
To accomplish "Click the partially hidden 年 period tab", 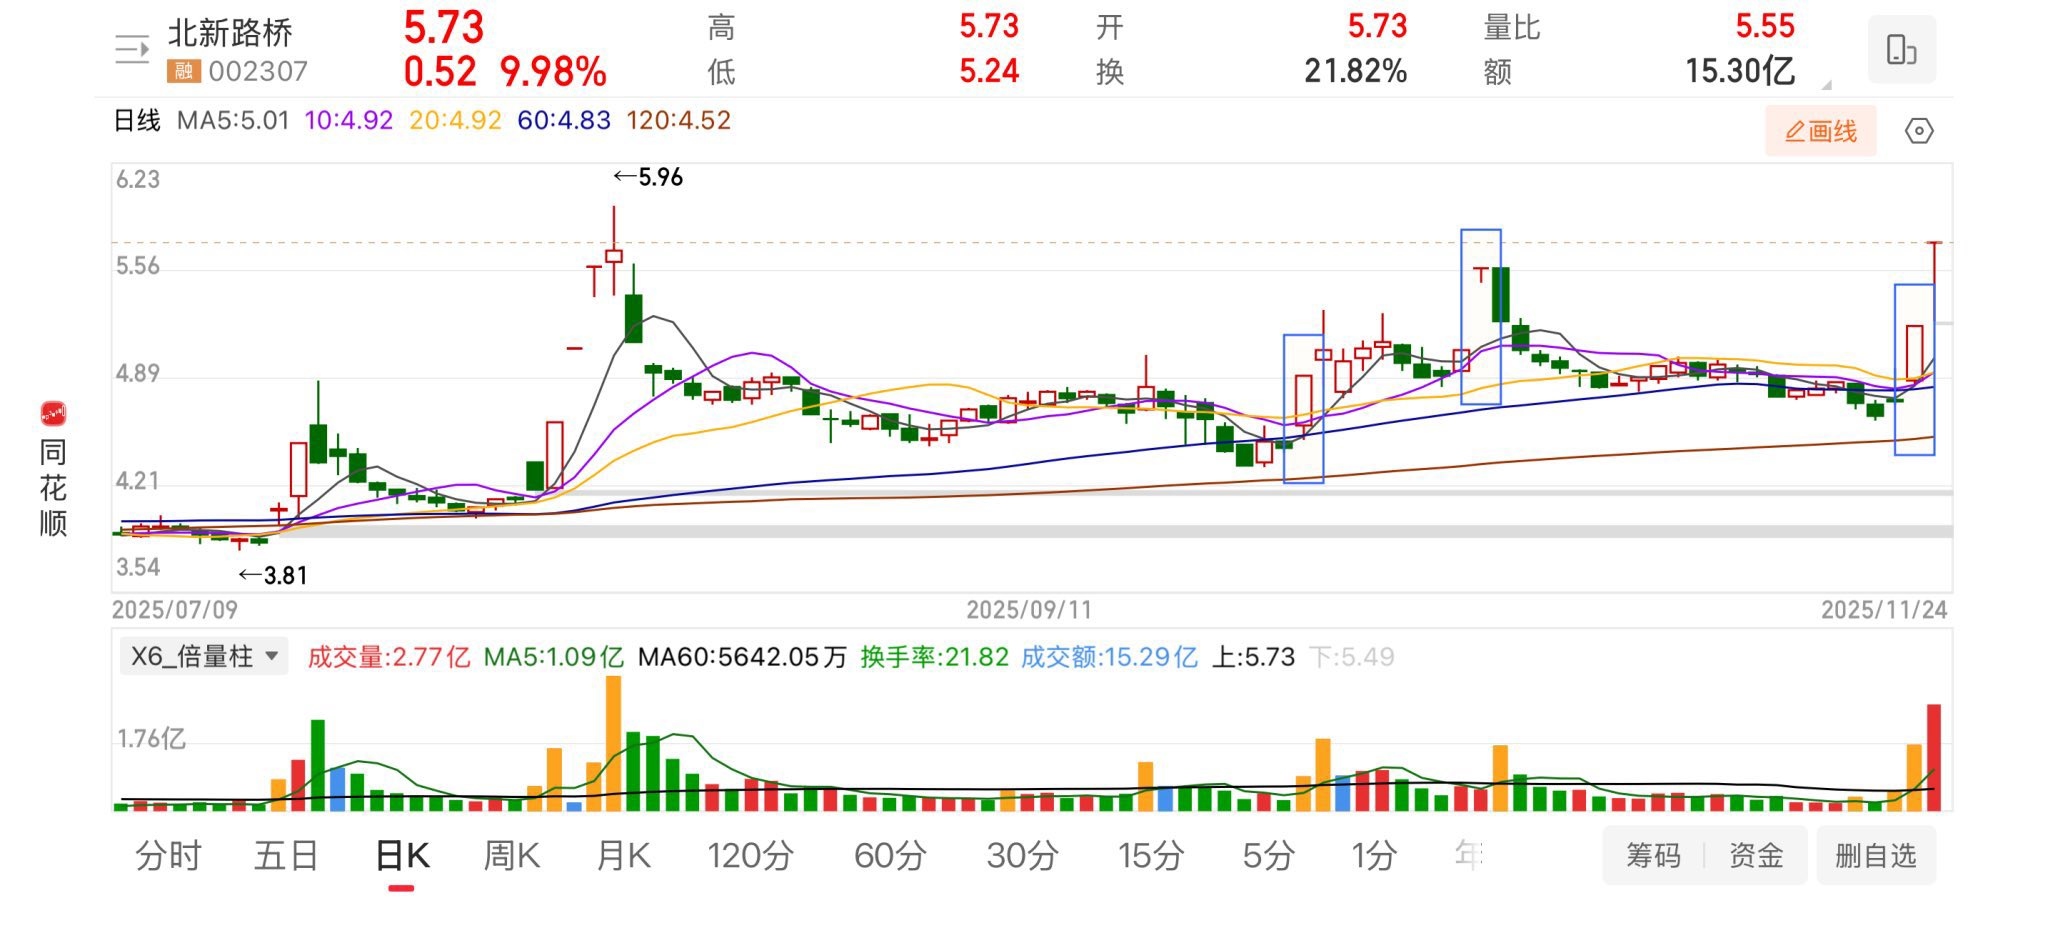I will pos(1468,855).
